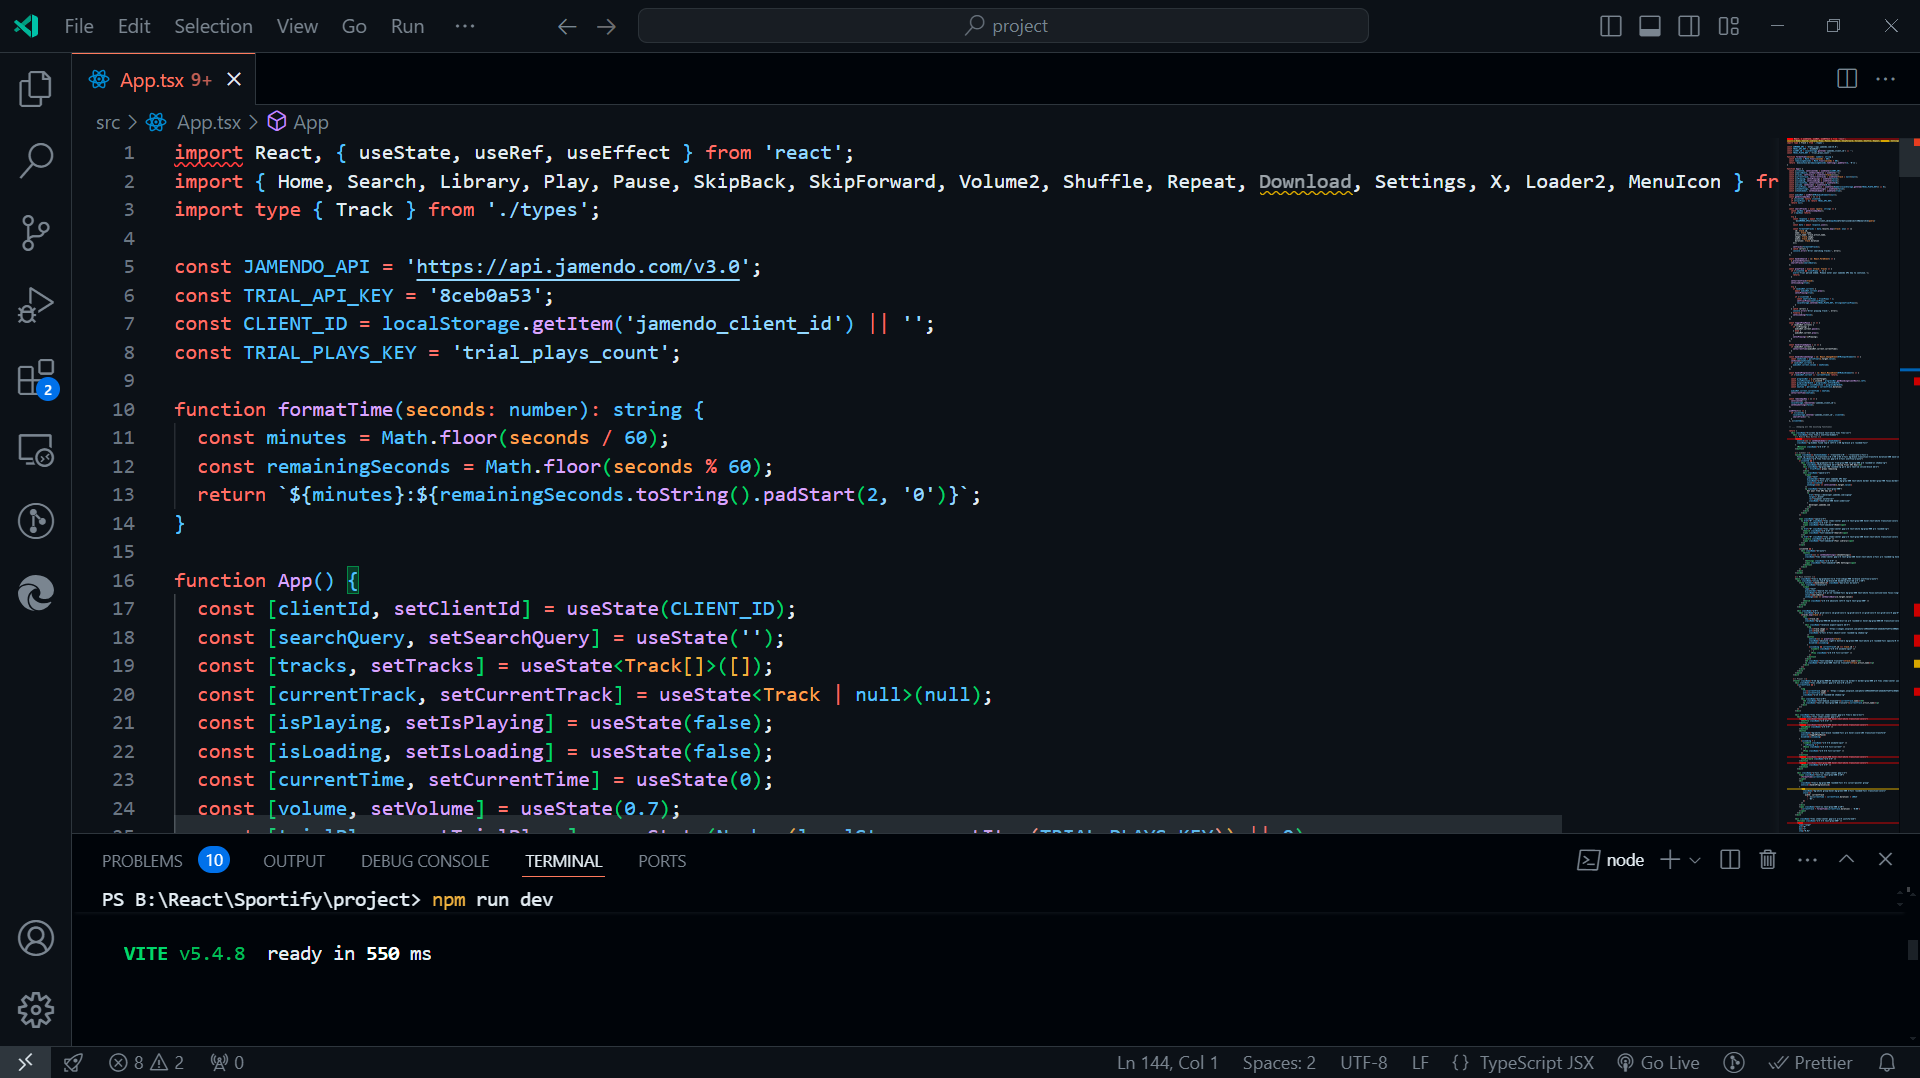
Task: Click the code minimap overview
Action: 1842,484
